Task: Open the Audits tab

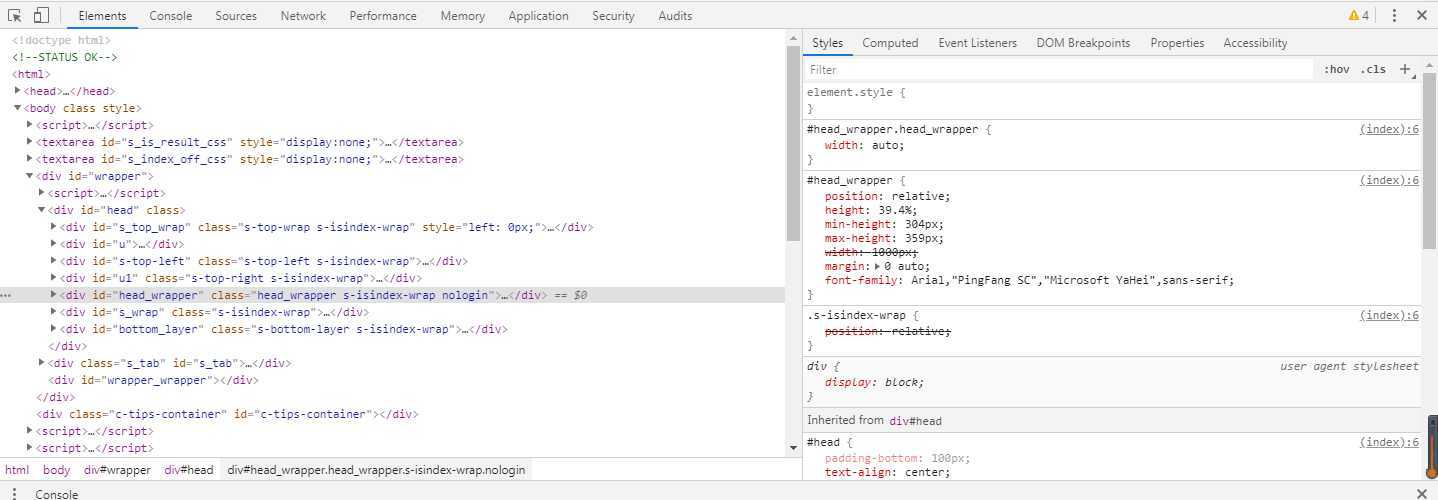Action: click(x=675, y=15)
